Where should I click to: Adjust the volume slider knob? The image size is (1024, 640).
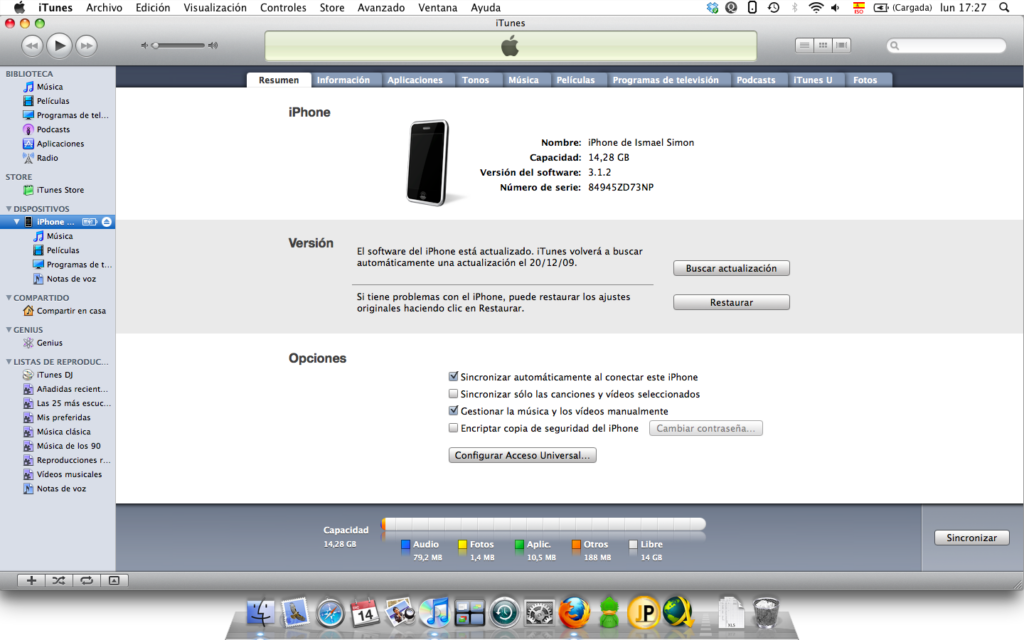point(155,45)
